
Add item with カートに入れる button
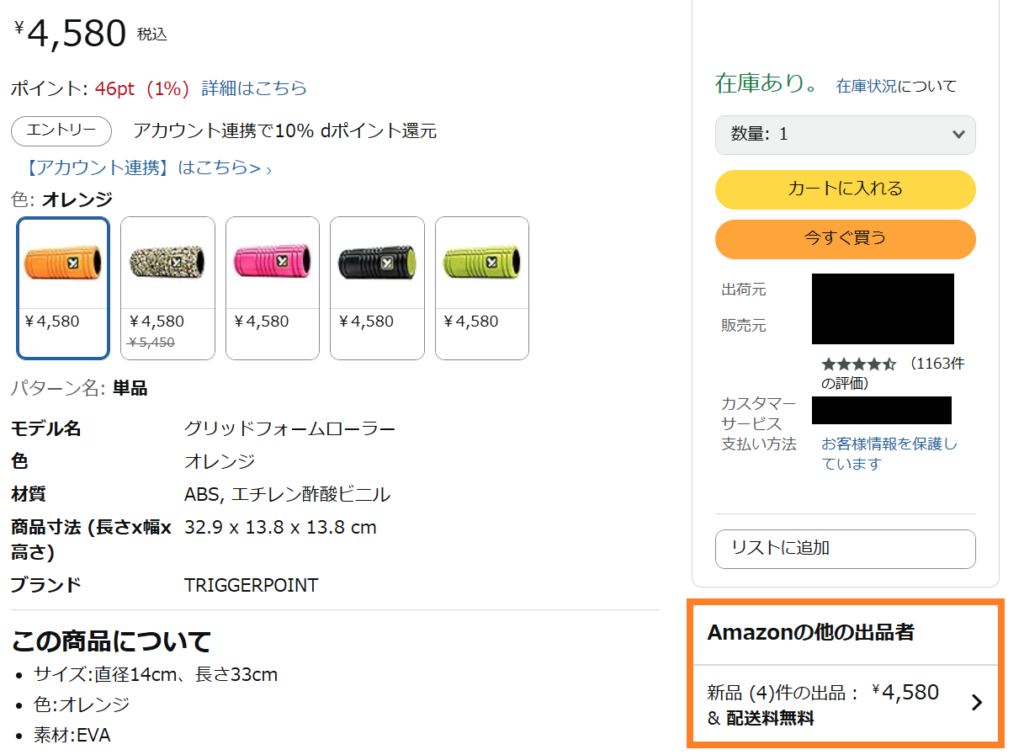coord(845,189)
